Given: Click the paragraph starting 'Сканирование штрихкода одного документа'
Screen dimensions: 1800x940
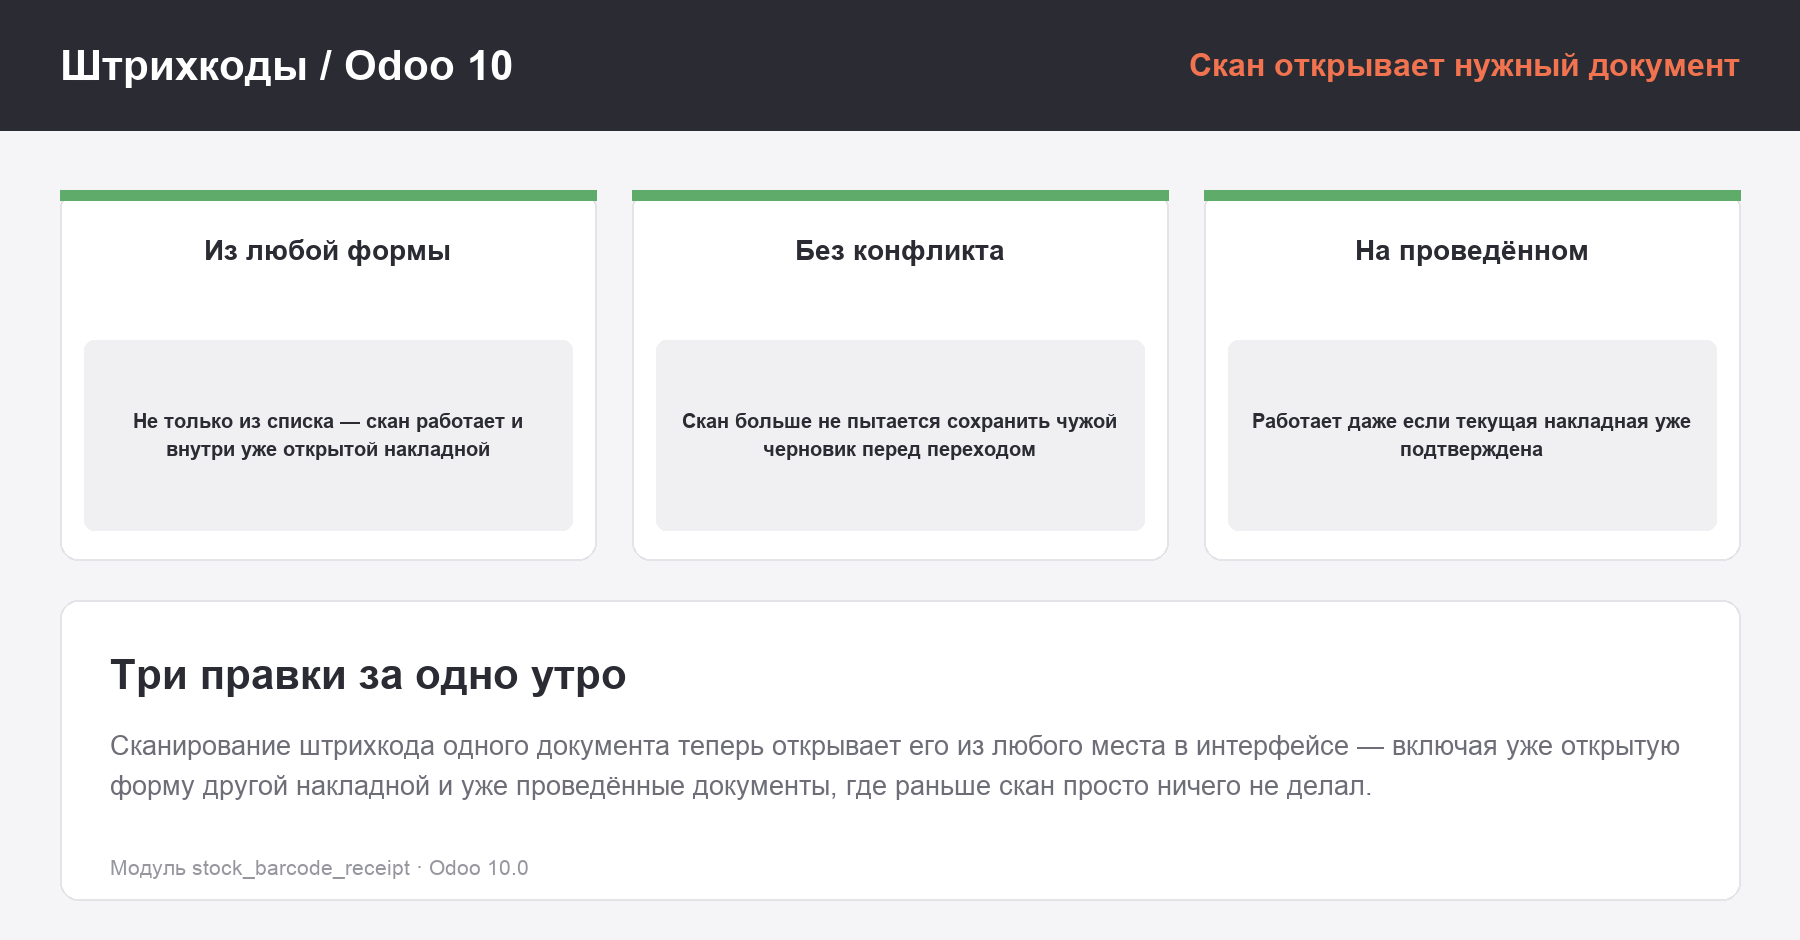Looking at the screenshot, I should 895,766.
